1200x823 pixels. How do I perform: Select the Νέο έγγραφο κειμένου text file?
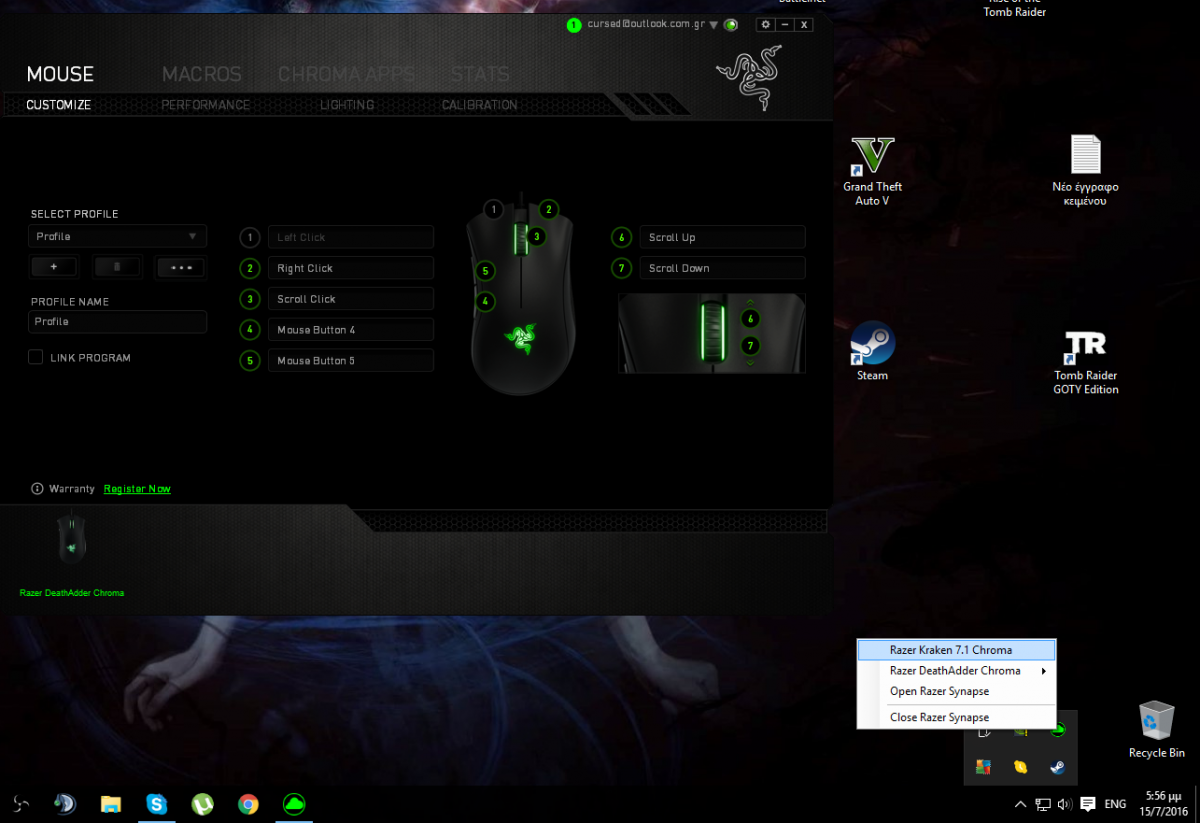click(1086, 171)
